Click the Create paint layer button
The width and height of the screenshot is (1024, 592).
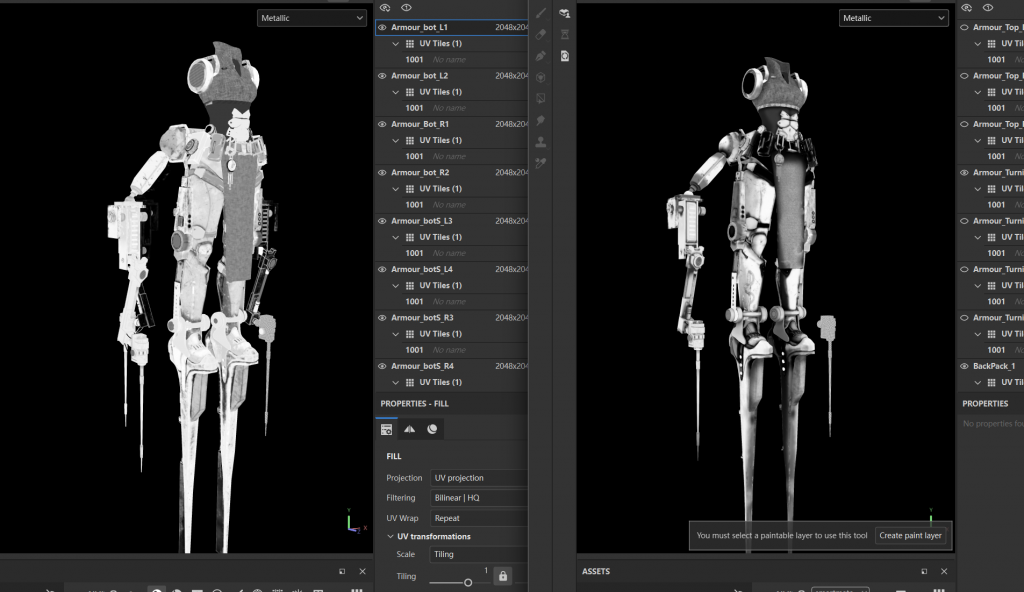pos(910,535)
